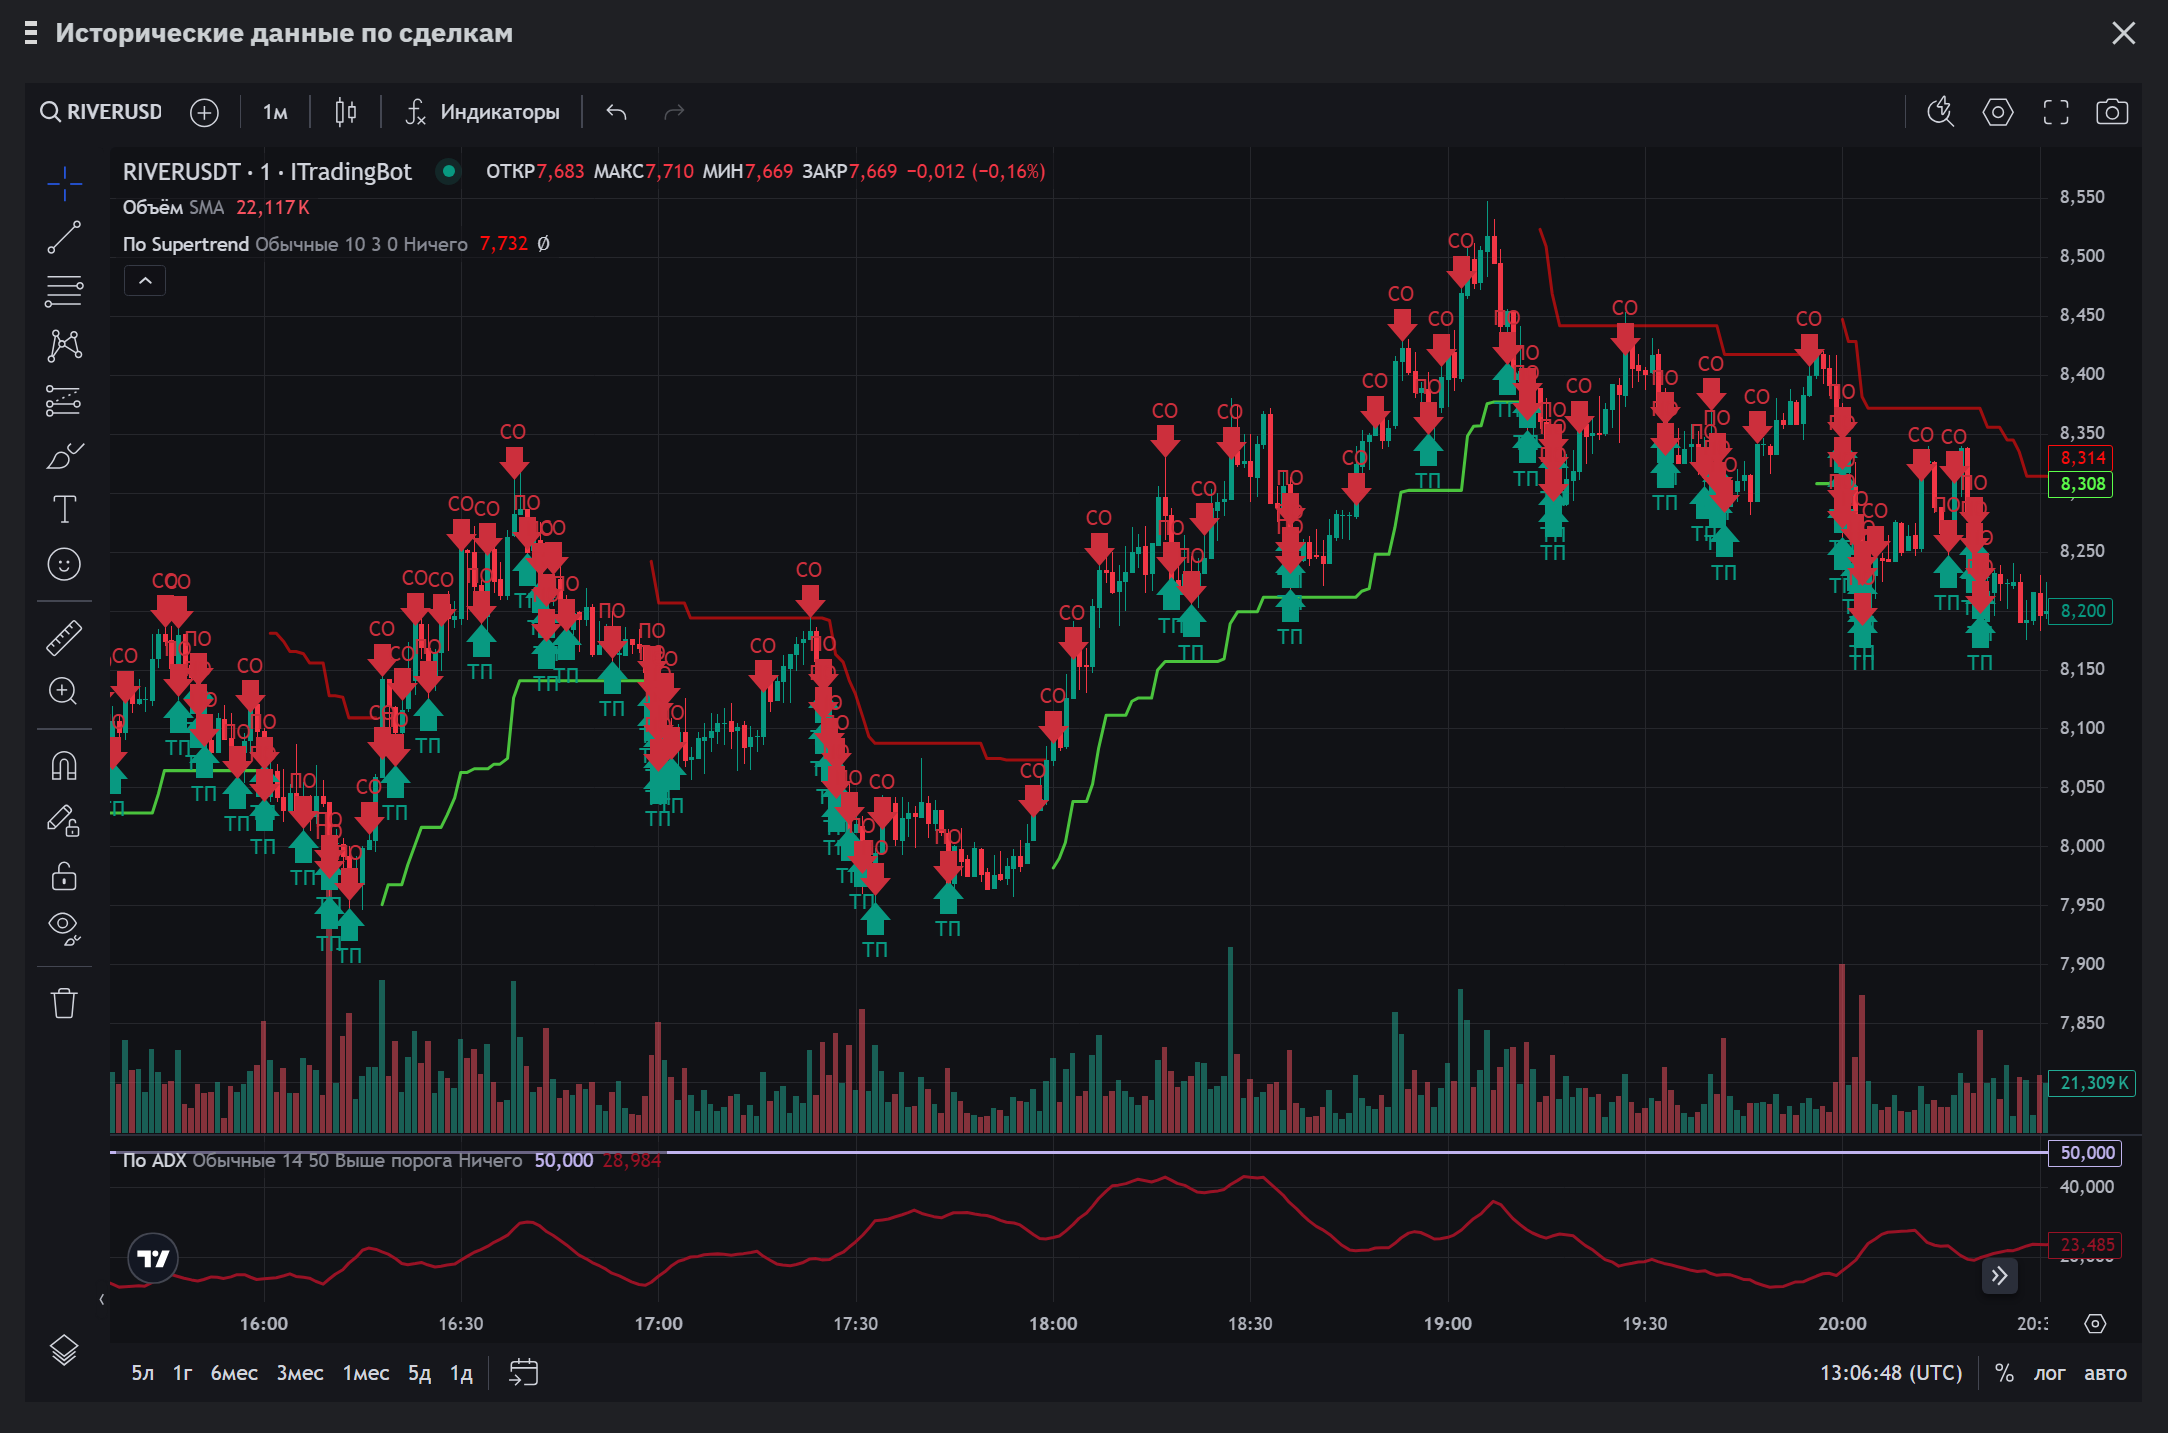Viewport: 2168px width, 1433px height.
Task: Switch to the 5д range tab
Action: pos(418,1373)
